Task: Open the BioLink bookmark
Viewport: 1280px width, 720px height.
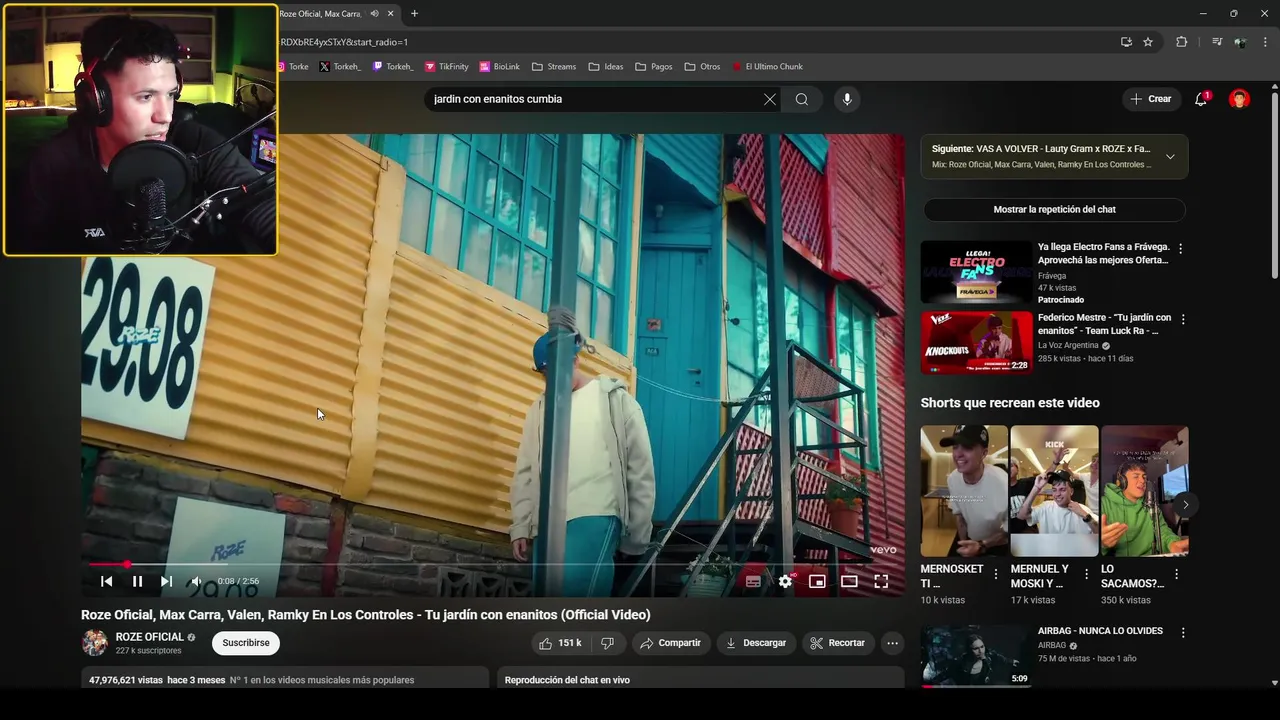Action: 499,67
